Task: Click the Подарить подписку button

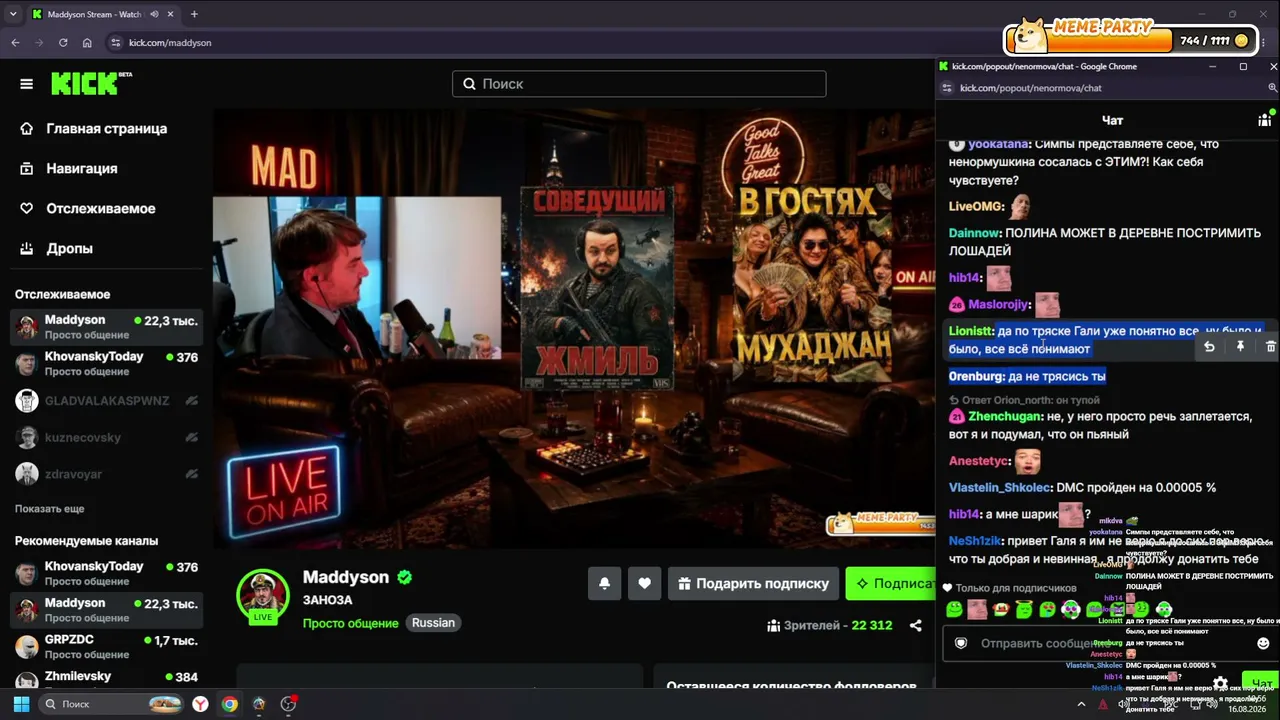Action: 752,583
